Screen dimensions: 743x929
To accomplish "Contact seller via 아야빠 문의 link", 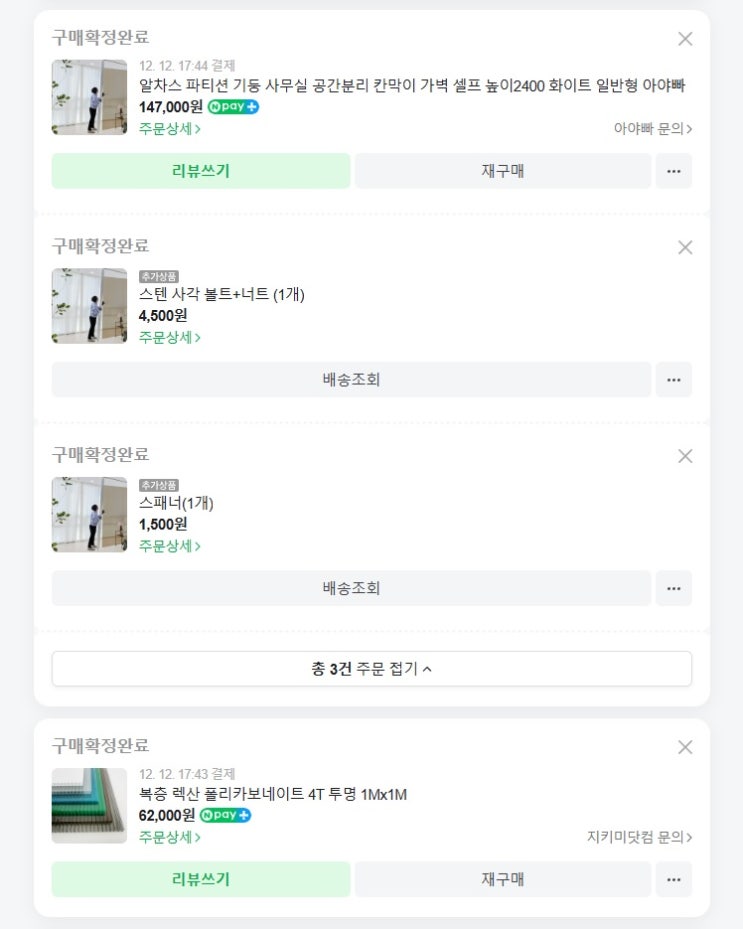I will pos(653,129).
